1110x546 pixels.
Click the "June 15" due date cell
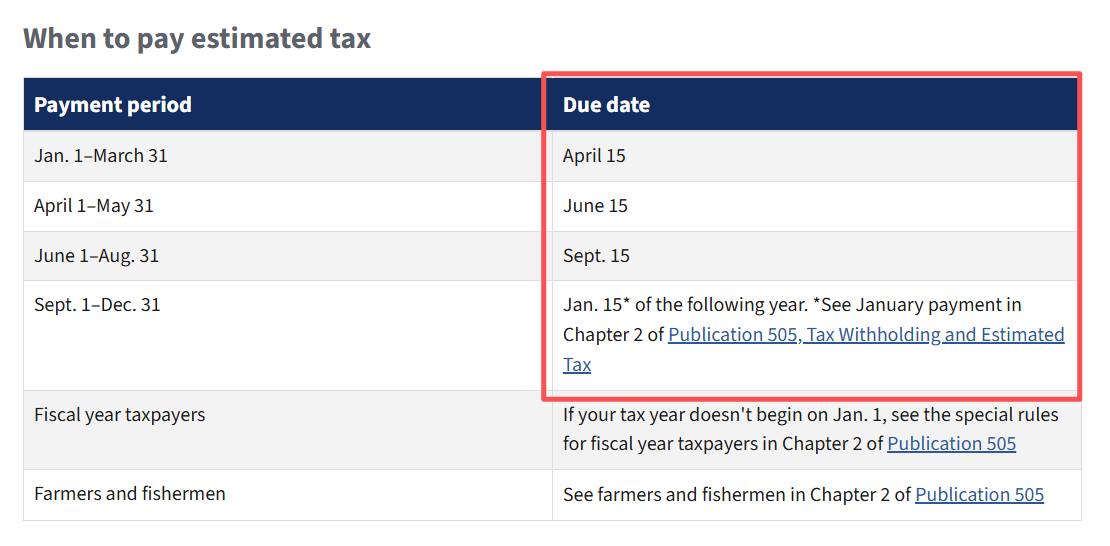pos(595,206)
